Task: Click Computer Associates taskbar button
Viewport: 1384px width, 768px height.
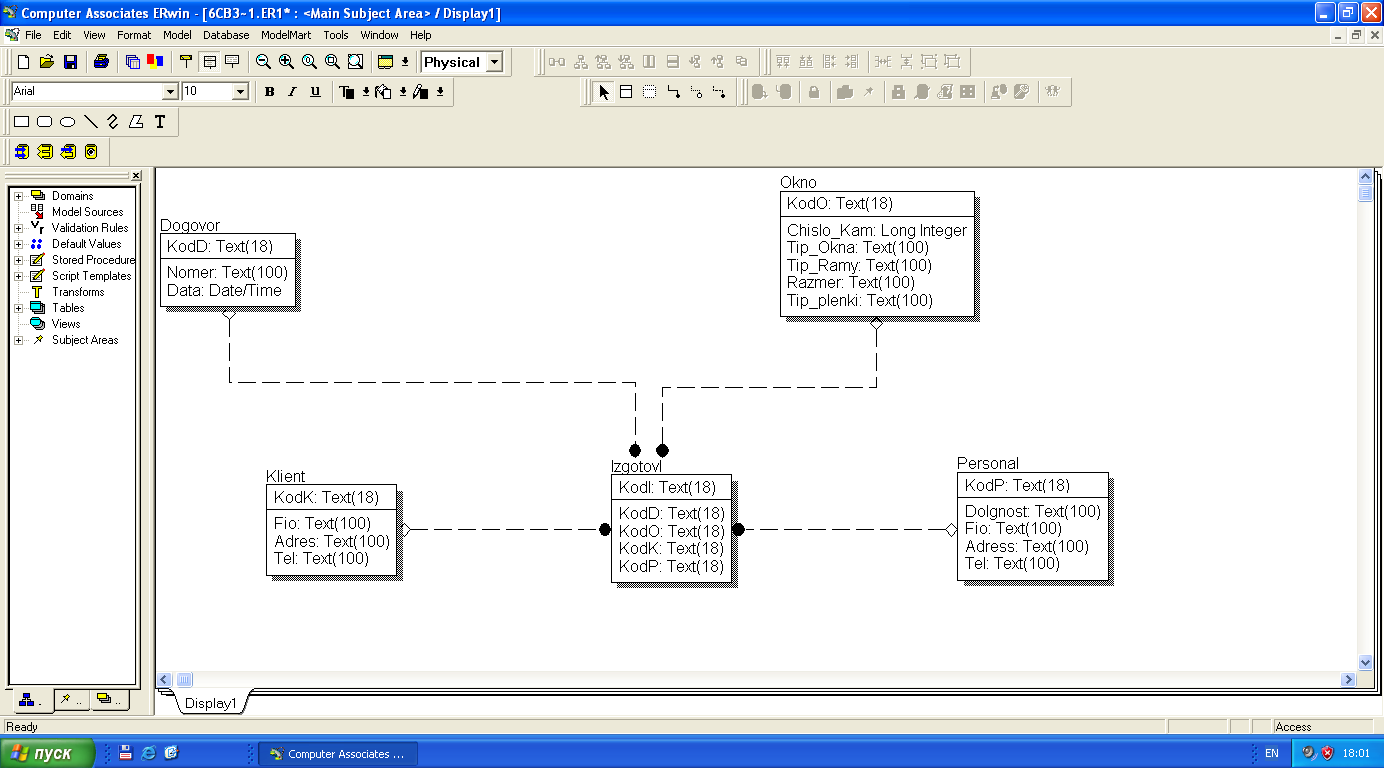Action: [338, 754]
